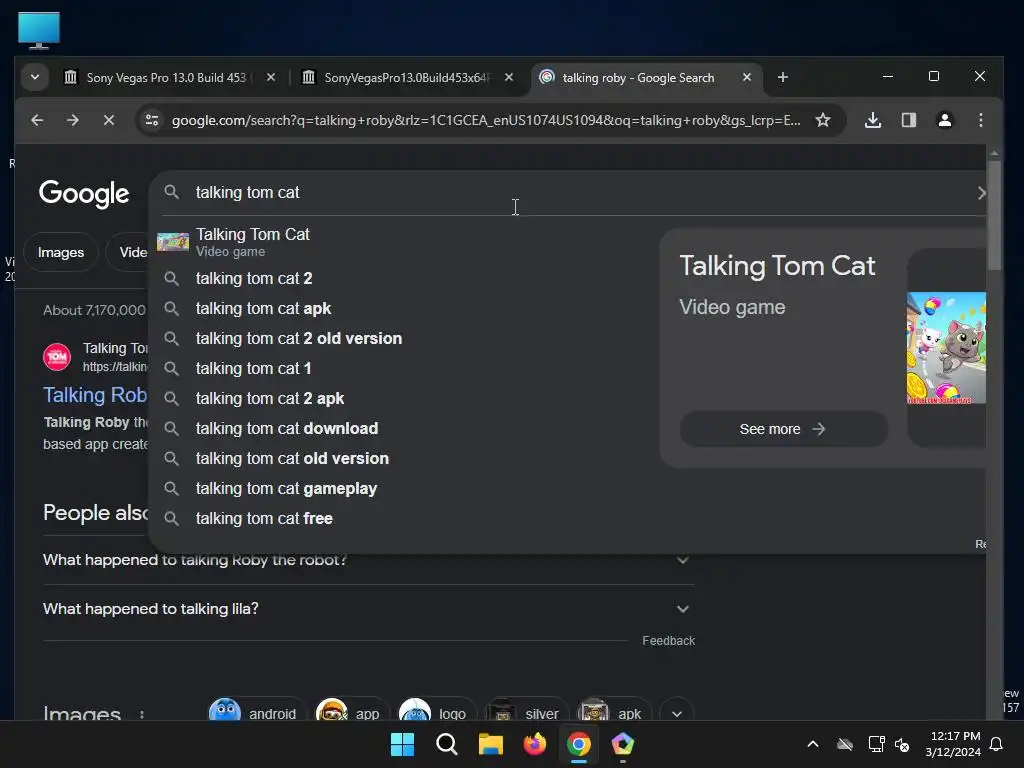Open the Images filter chip
Image resolution: width=1024 pixels, height=768 pixels.
[61, 252]
